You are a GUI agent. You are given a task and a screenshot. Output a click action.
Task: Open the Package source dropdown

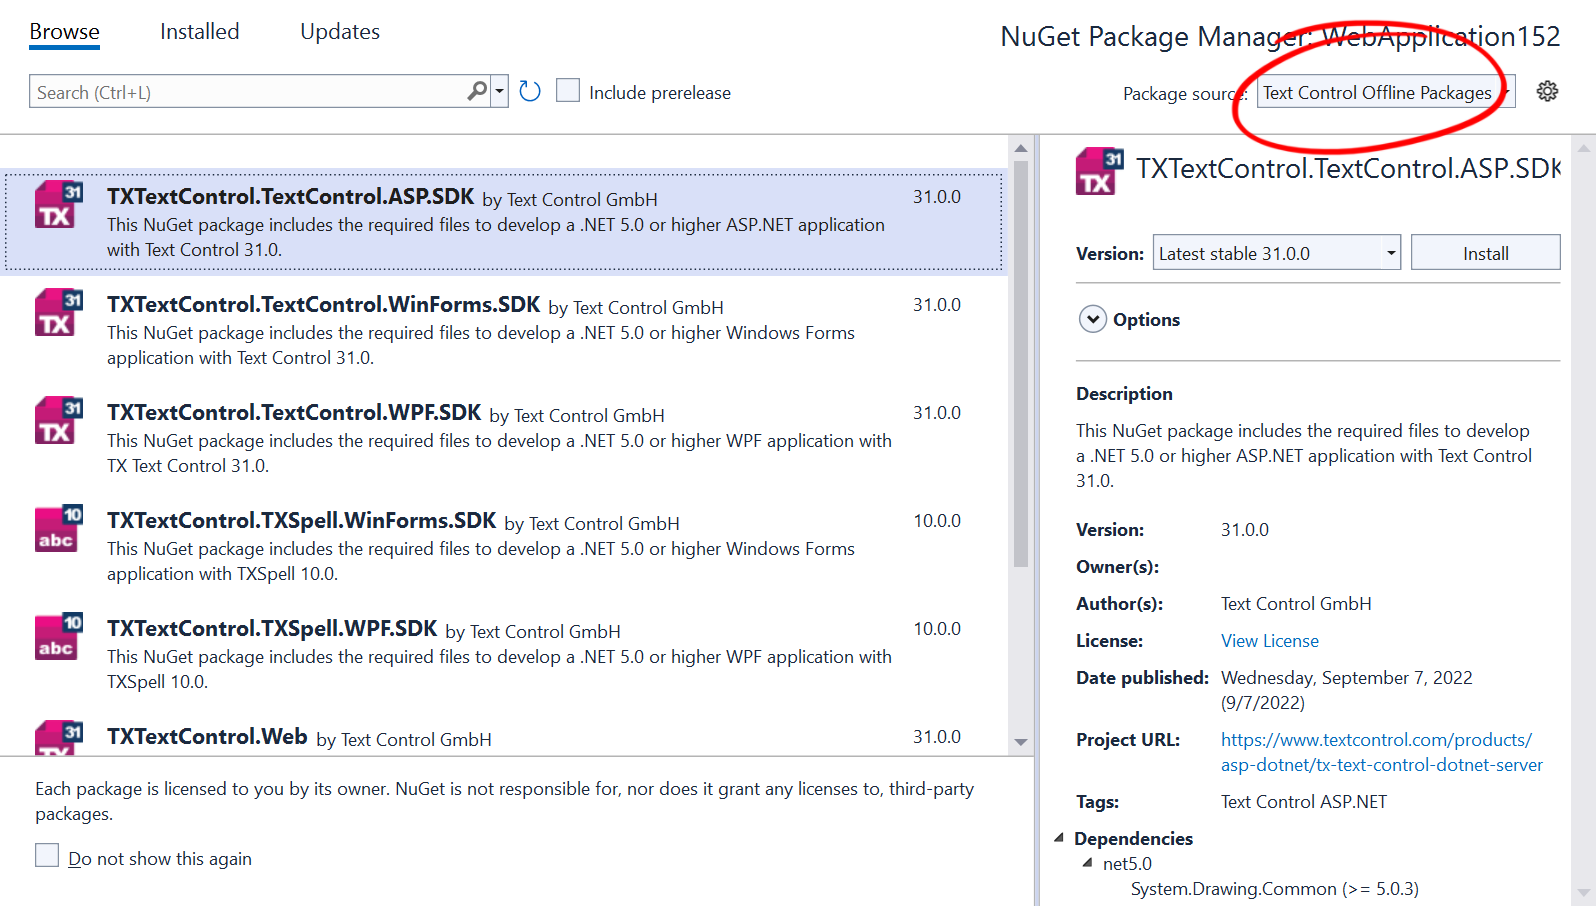click(1385, 92)
